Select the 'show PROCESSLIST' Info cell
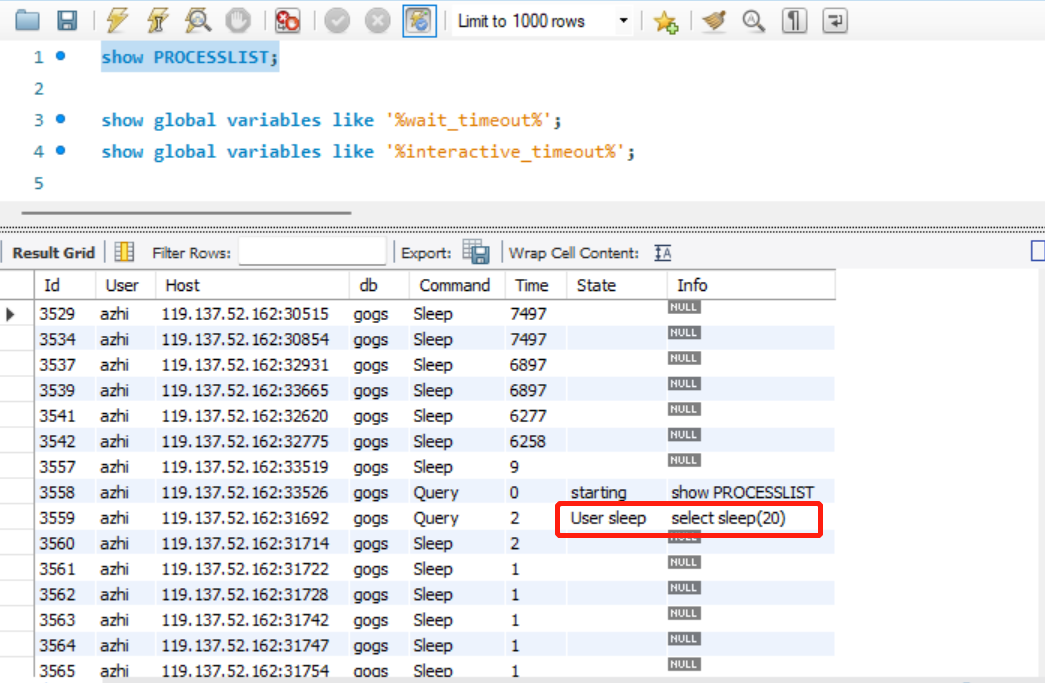 [750, 492]
